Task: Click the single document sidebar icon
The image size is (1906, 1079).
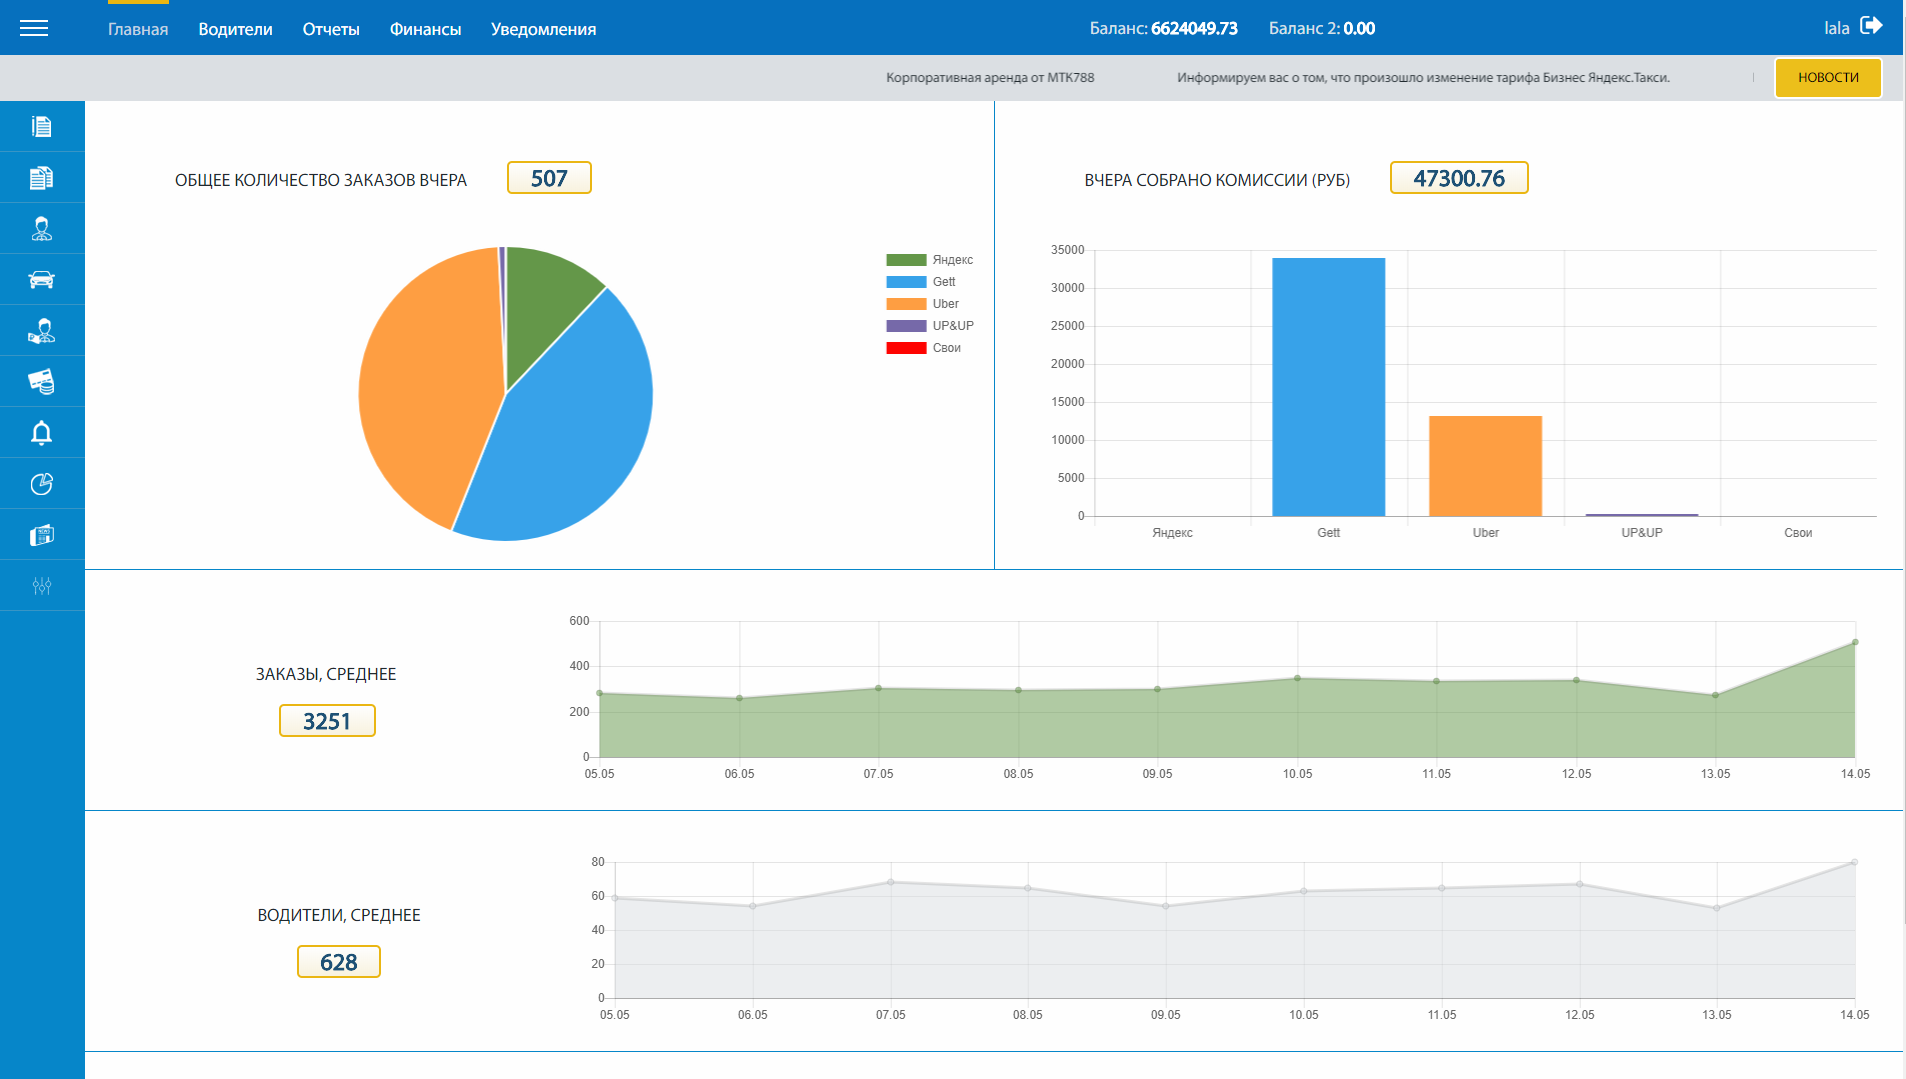Action: (x=41, y=126)
